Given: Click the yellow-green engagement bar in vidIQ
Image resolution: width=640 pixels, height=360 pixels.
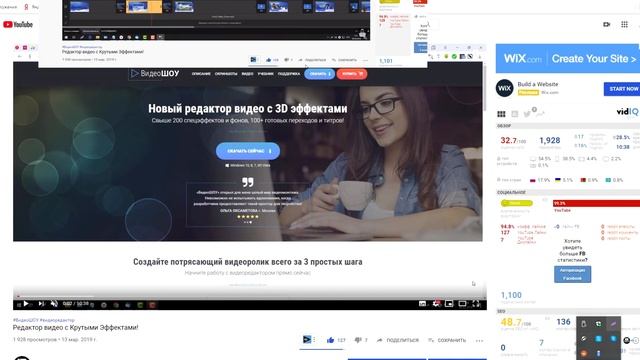Looking at the screenshot, I should (x=517, y=203).
